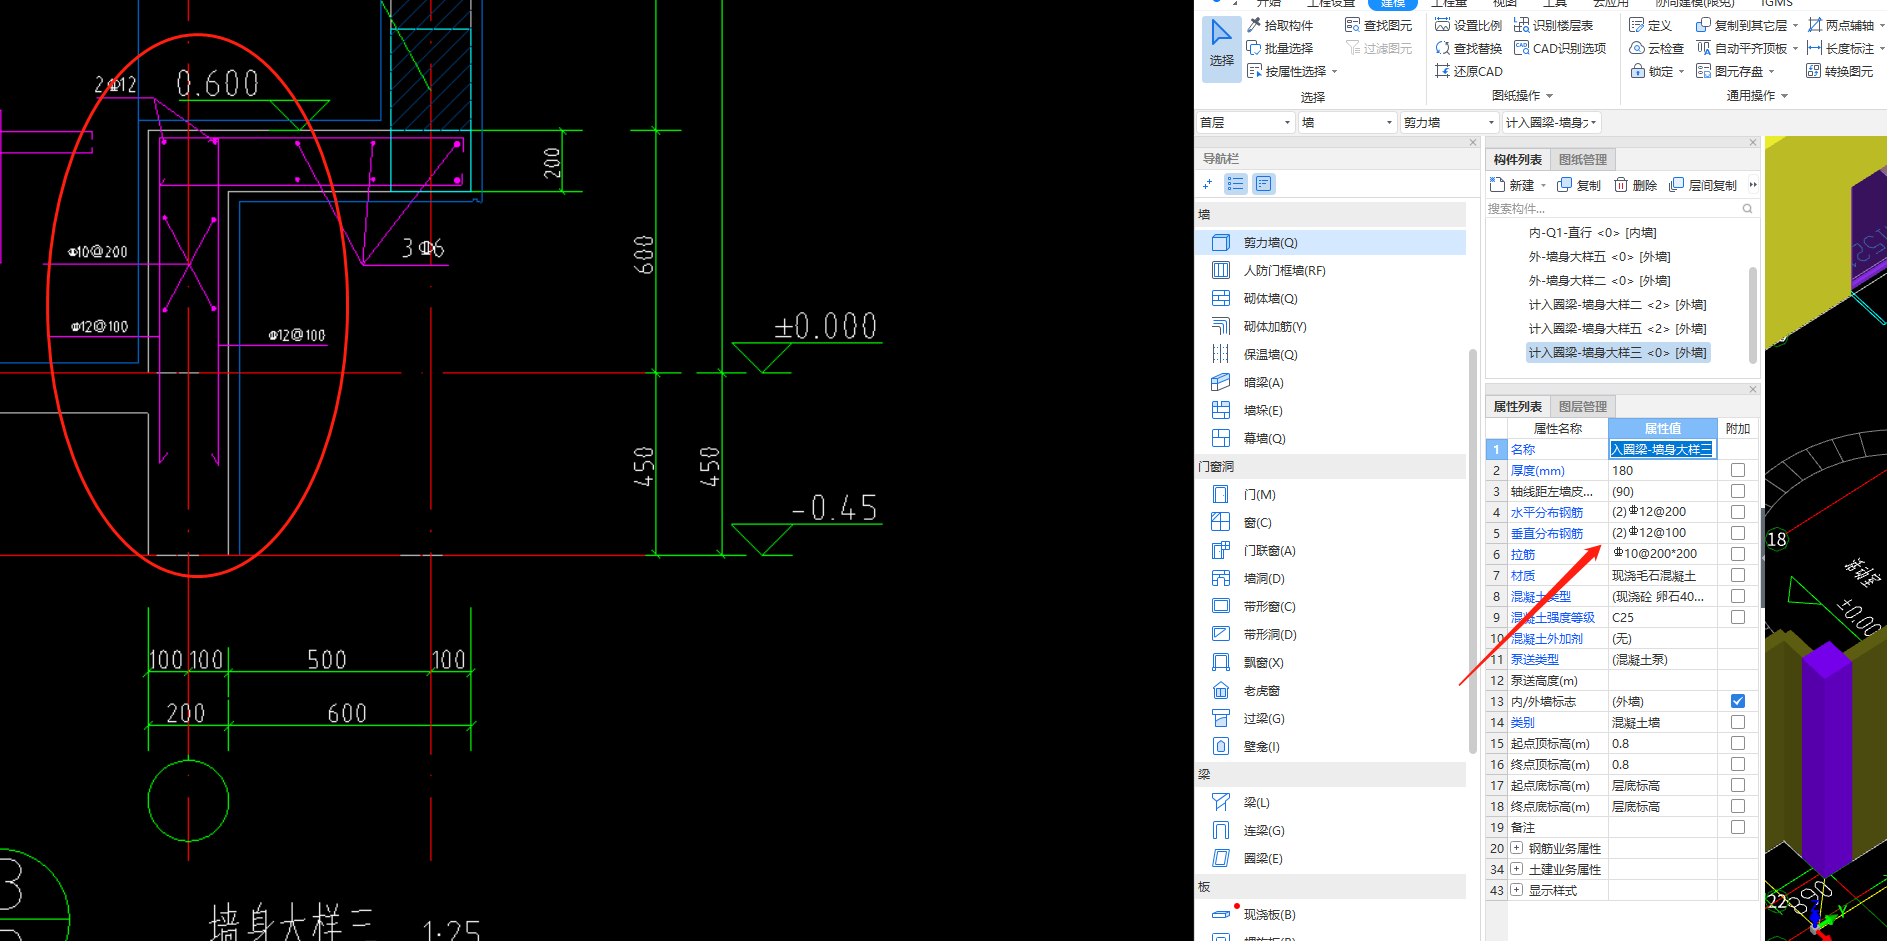Tick the 附加 checkbox for 轴线距左墙皮

1738,491
